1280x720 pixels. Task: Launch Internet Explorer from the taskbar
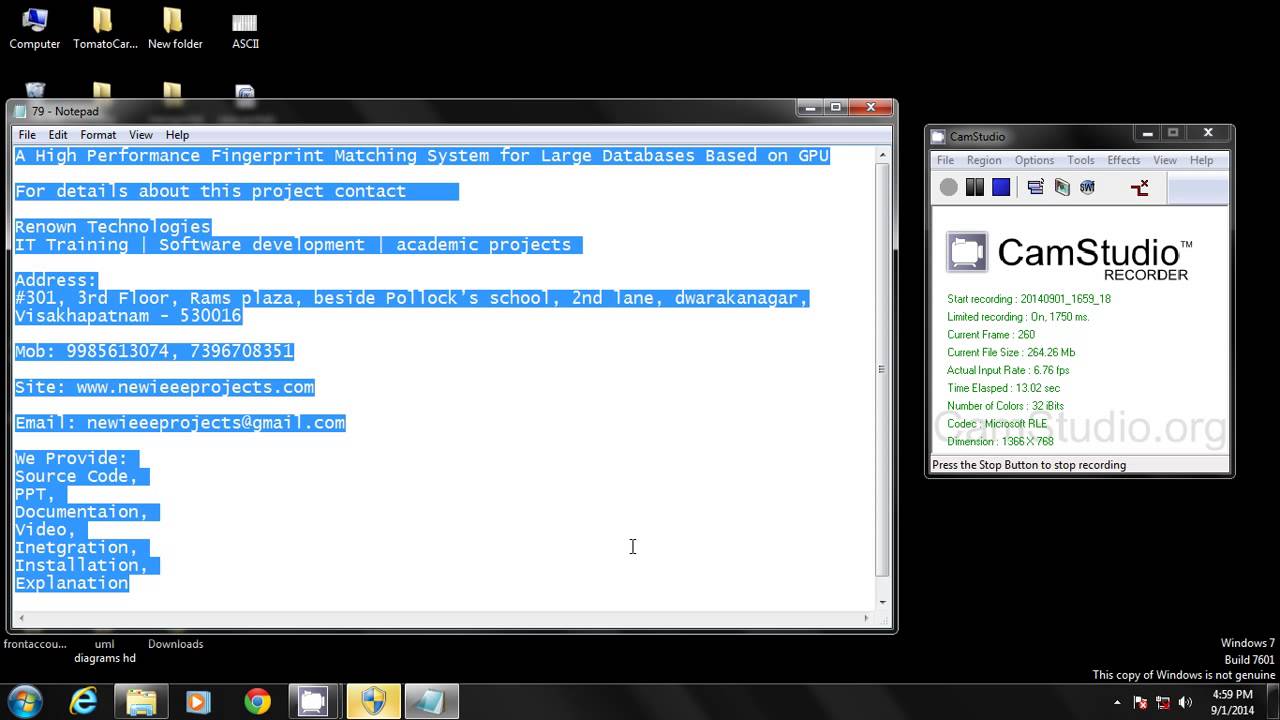83,702
